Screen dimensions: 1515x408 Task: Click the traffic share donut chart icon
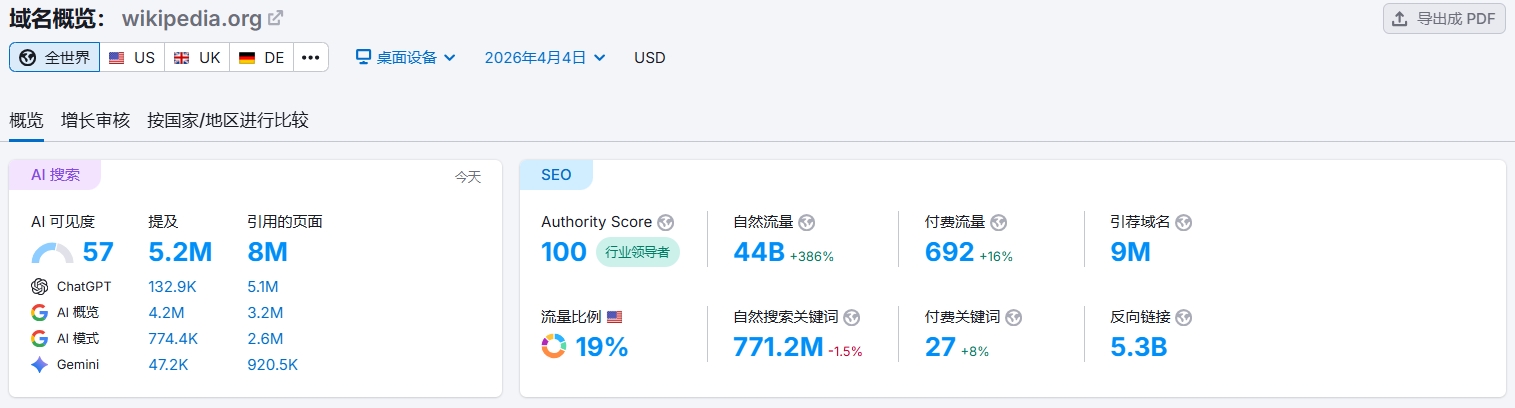coord(554,347)
